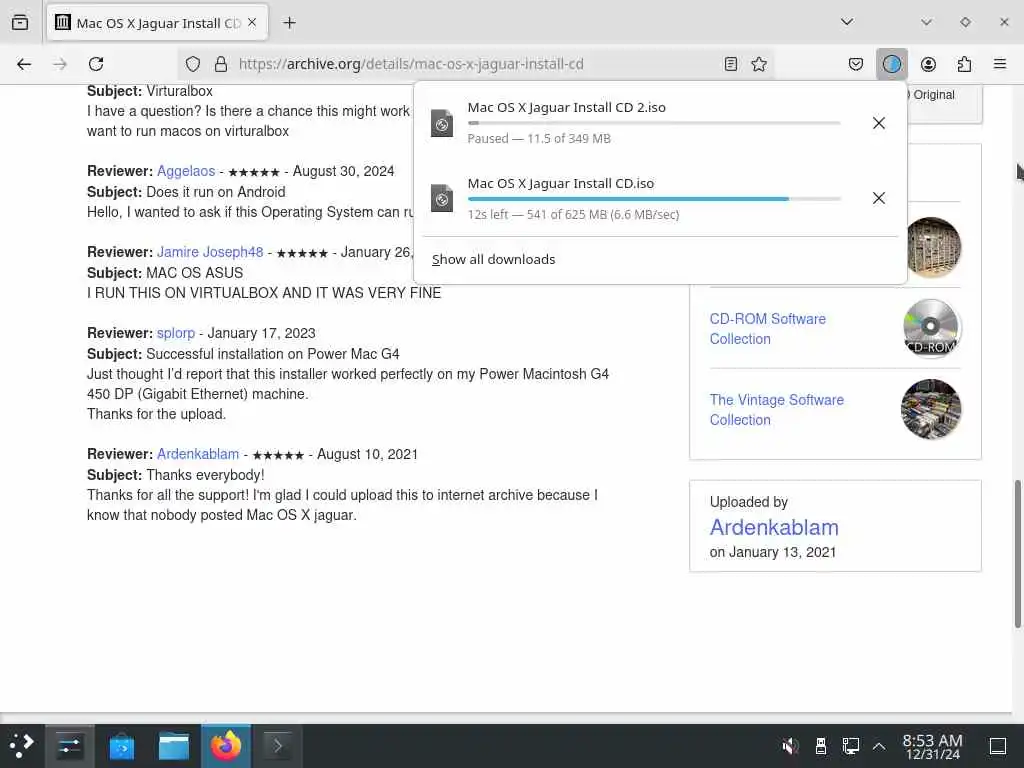Toggle the downloads panel button
Screen dimensions: 1024x768
[x=891, y=64]
